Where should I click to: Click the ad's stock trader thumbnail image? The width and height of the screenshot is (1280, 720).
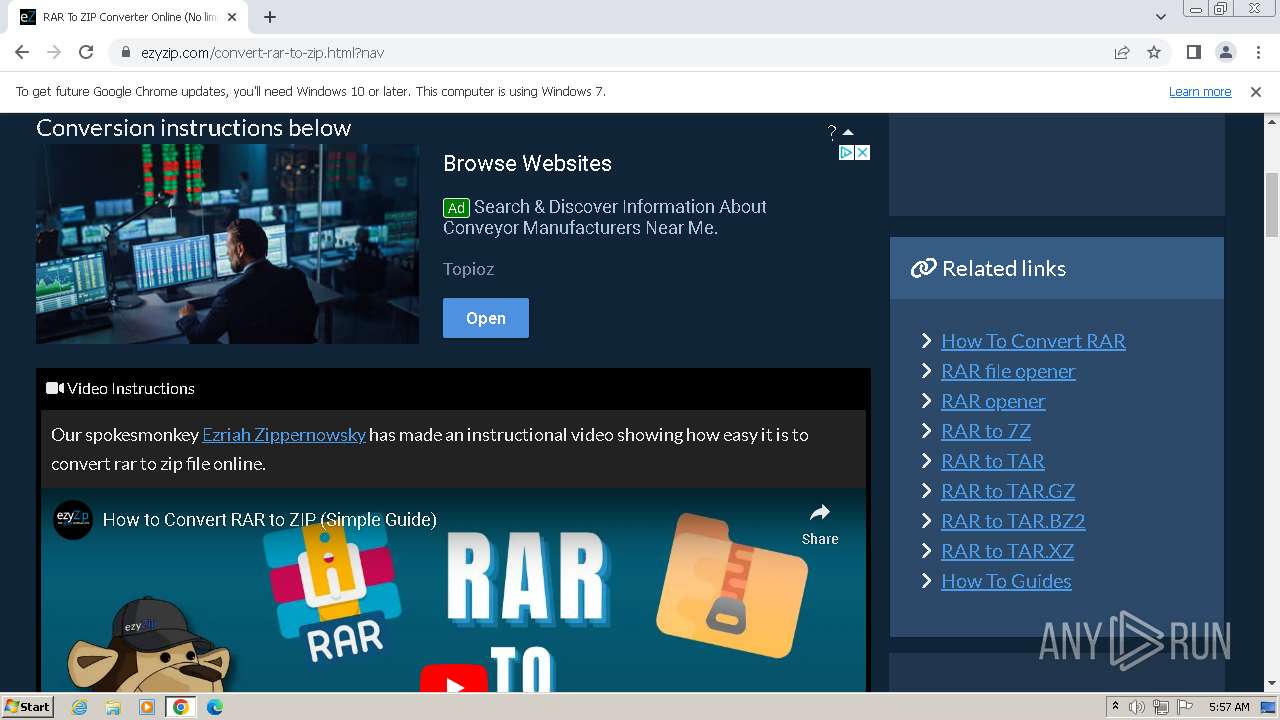[227, 244]
